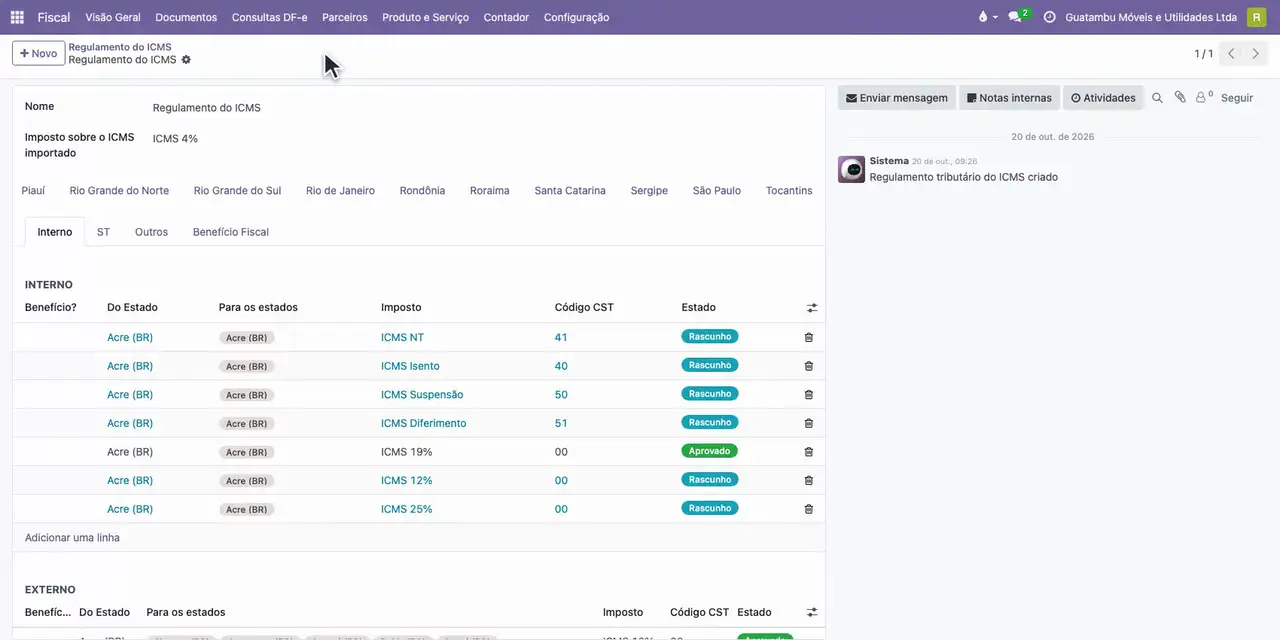Open the gear actions icon beside record title
Viewport: 1280px width, 640px height.
[186, 60]
